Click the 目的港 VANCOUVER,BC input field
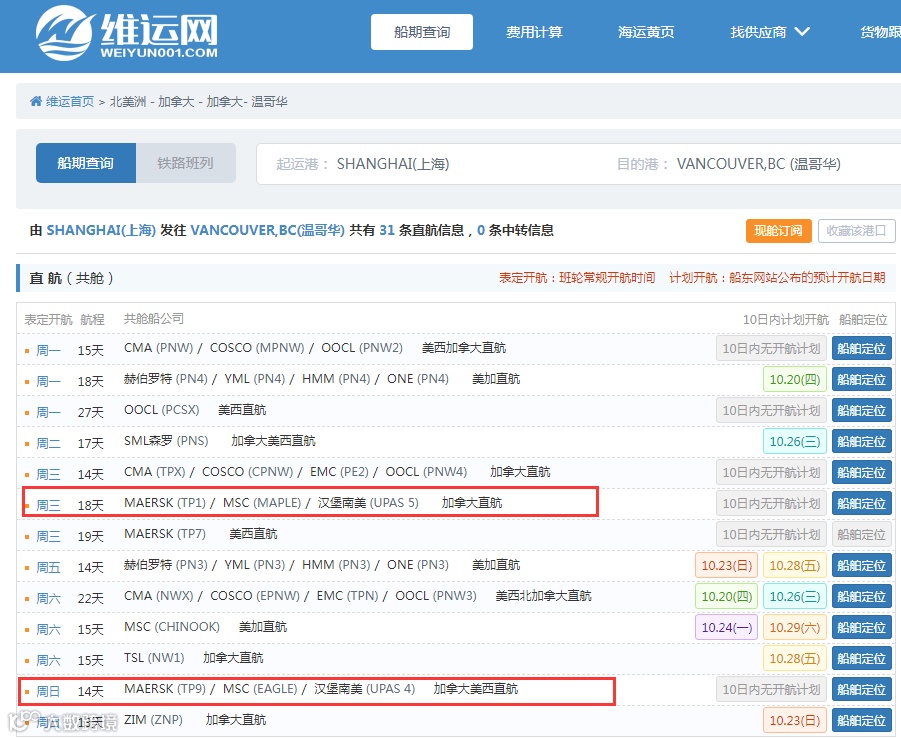 pos(753,164)
